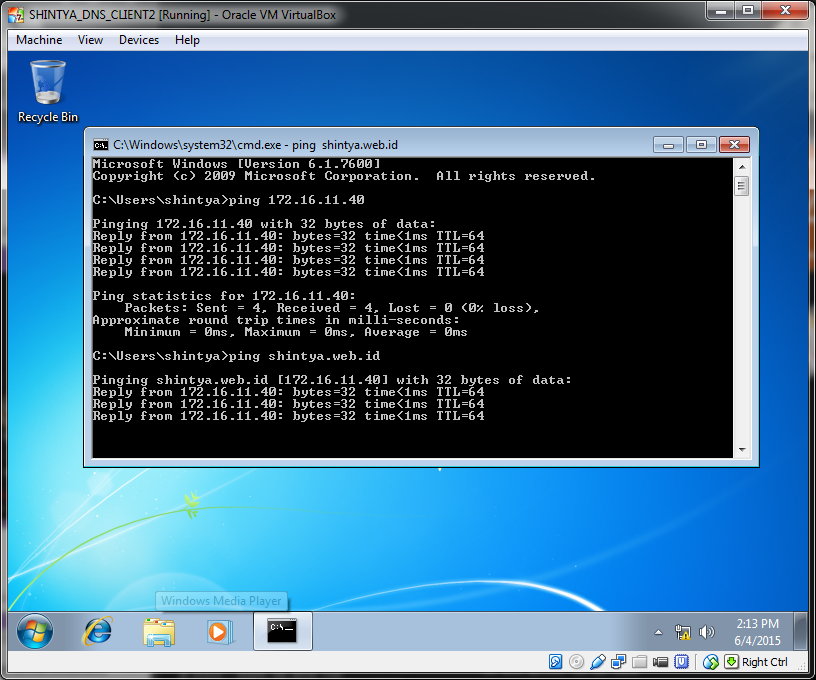Maximize the VirtualBox VM window
Image resolution: width=816 pixels, height=680 pixels.
748,10
